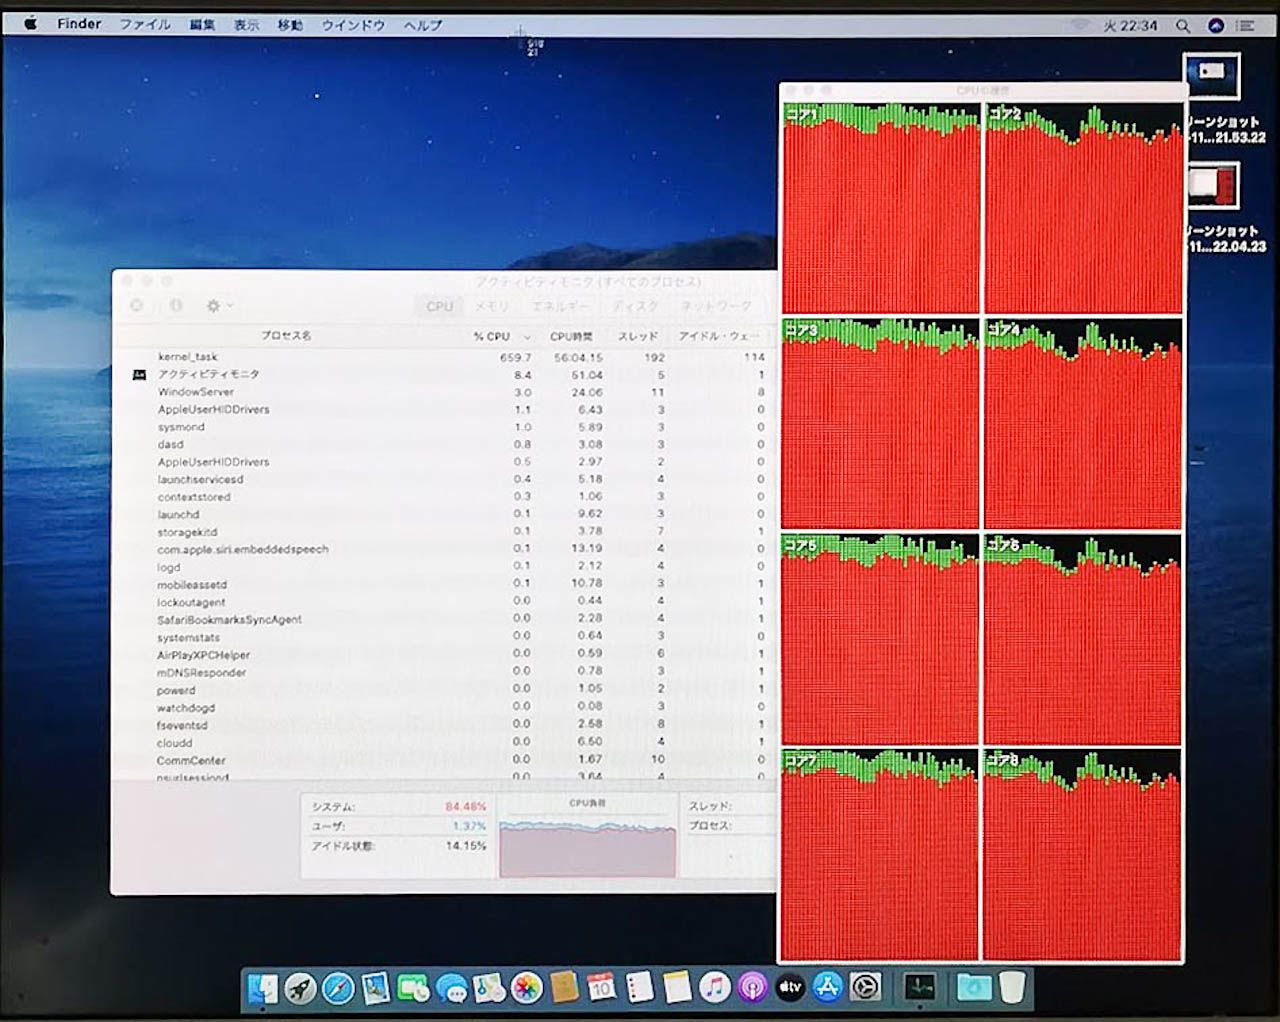Open the Wi-Fi status menu
This screenshot has width=1280, height=1022.
point(1078,25)
